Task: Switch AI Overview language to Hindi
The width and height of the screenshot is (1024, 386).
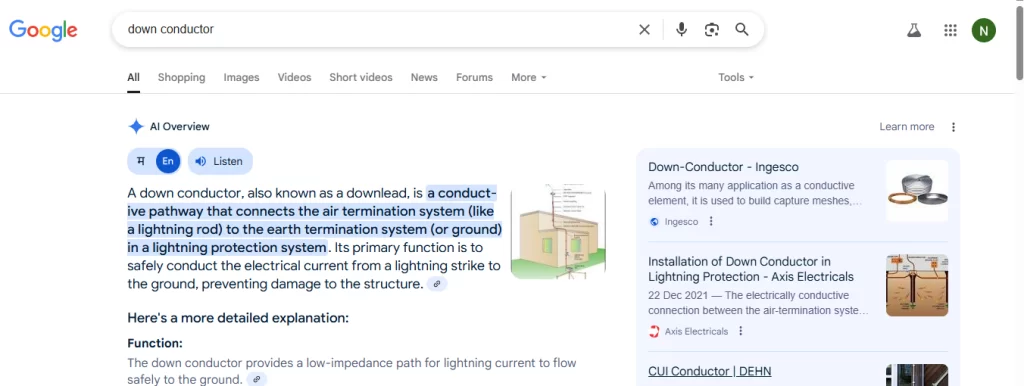Action: 141,161
